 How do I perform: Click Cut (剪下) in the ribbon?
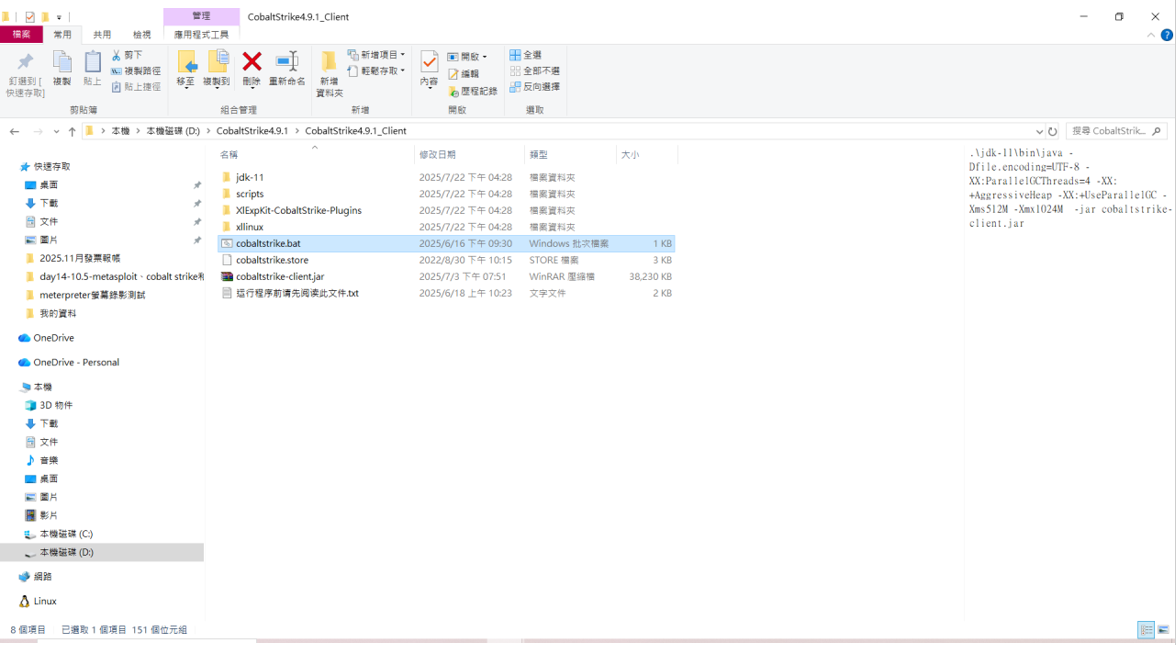127,55
